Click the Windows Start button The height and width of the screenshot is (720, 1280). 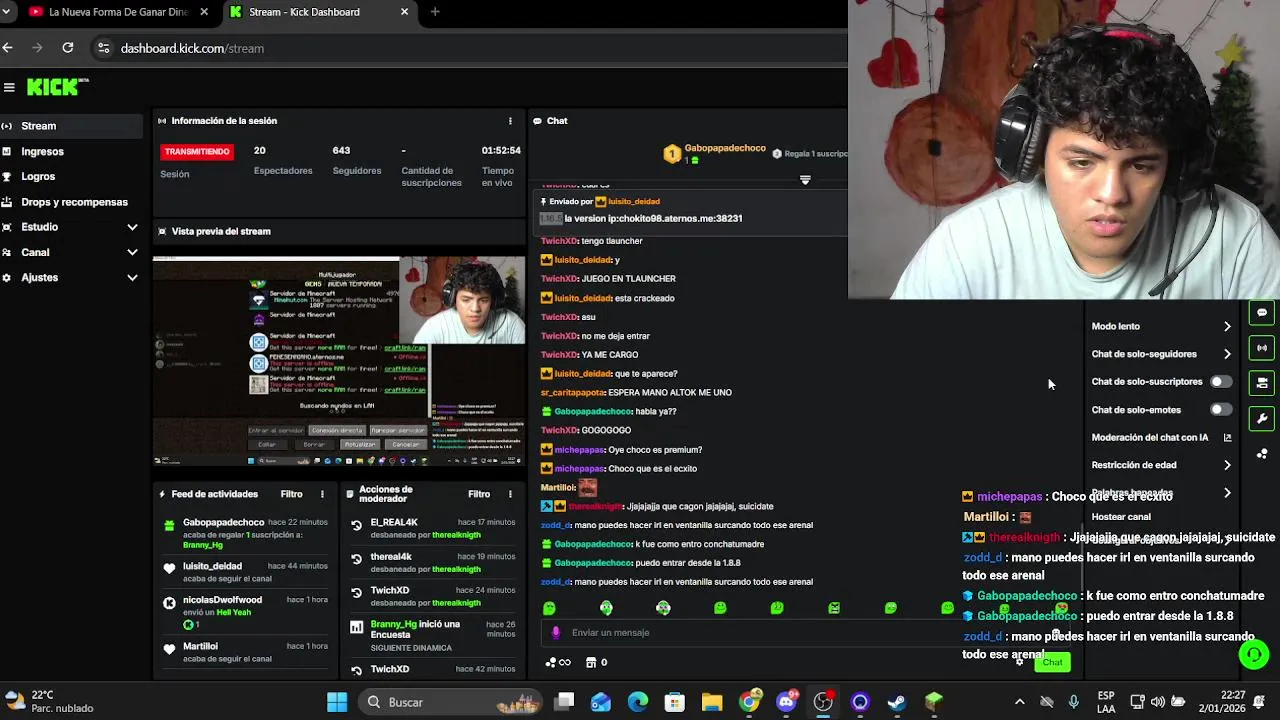point(337,702)
